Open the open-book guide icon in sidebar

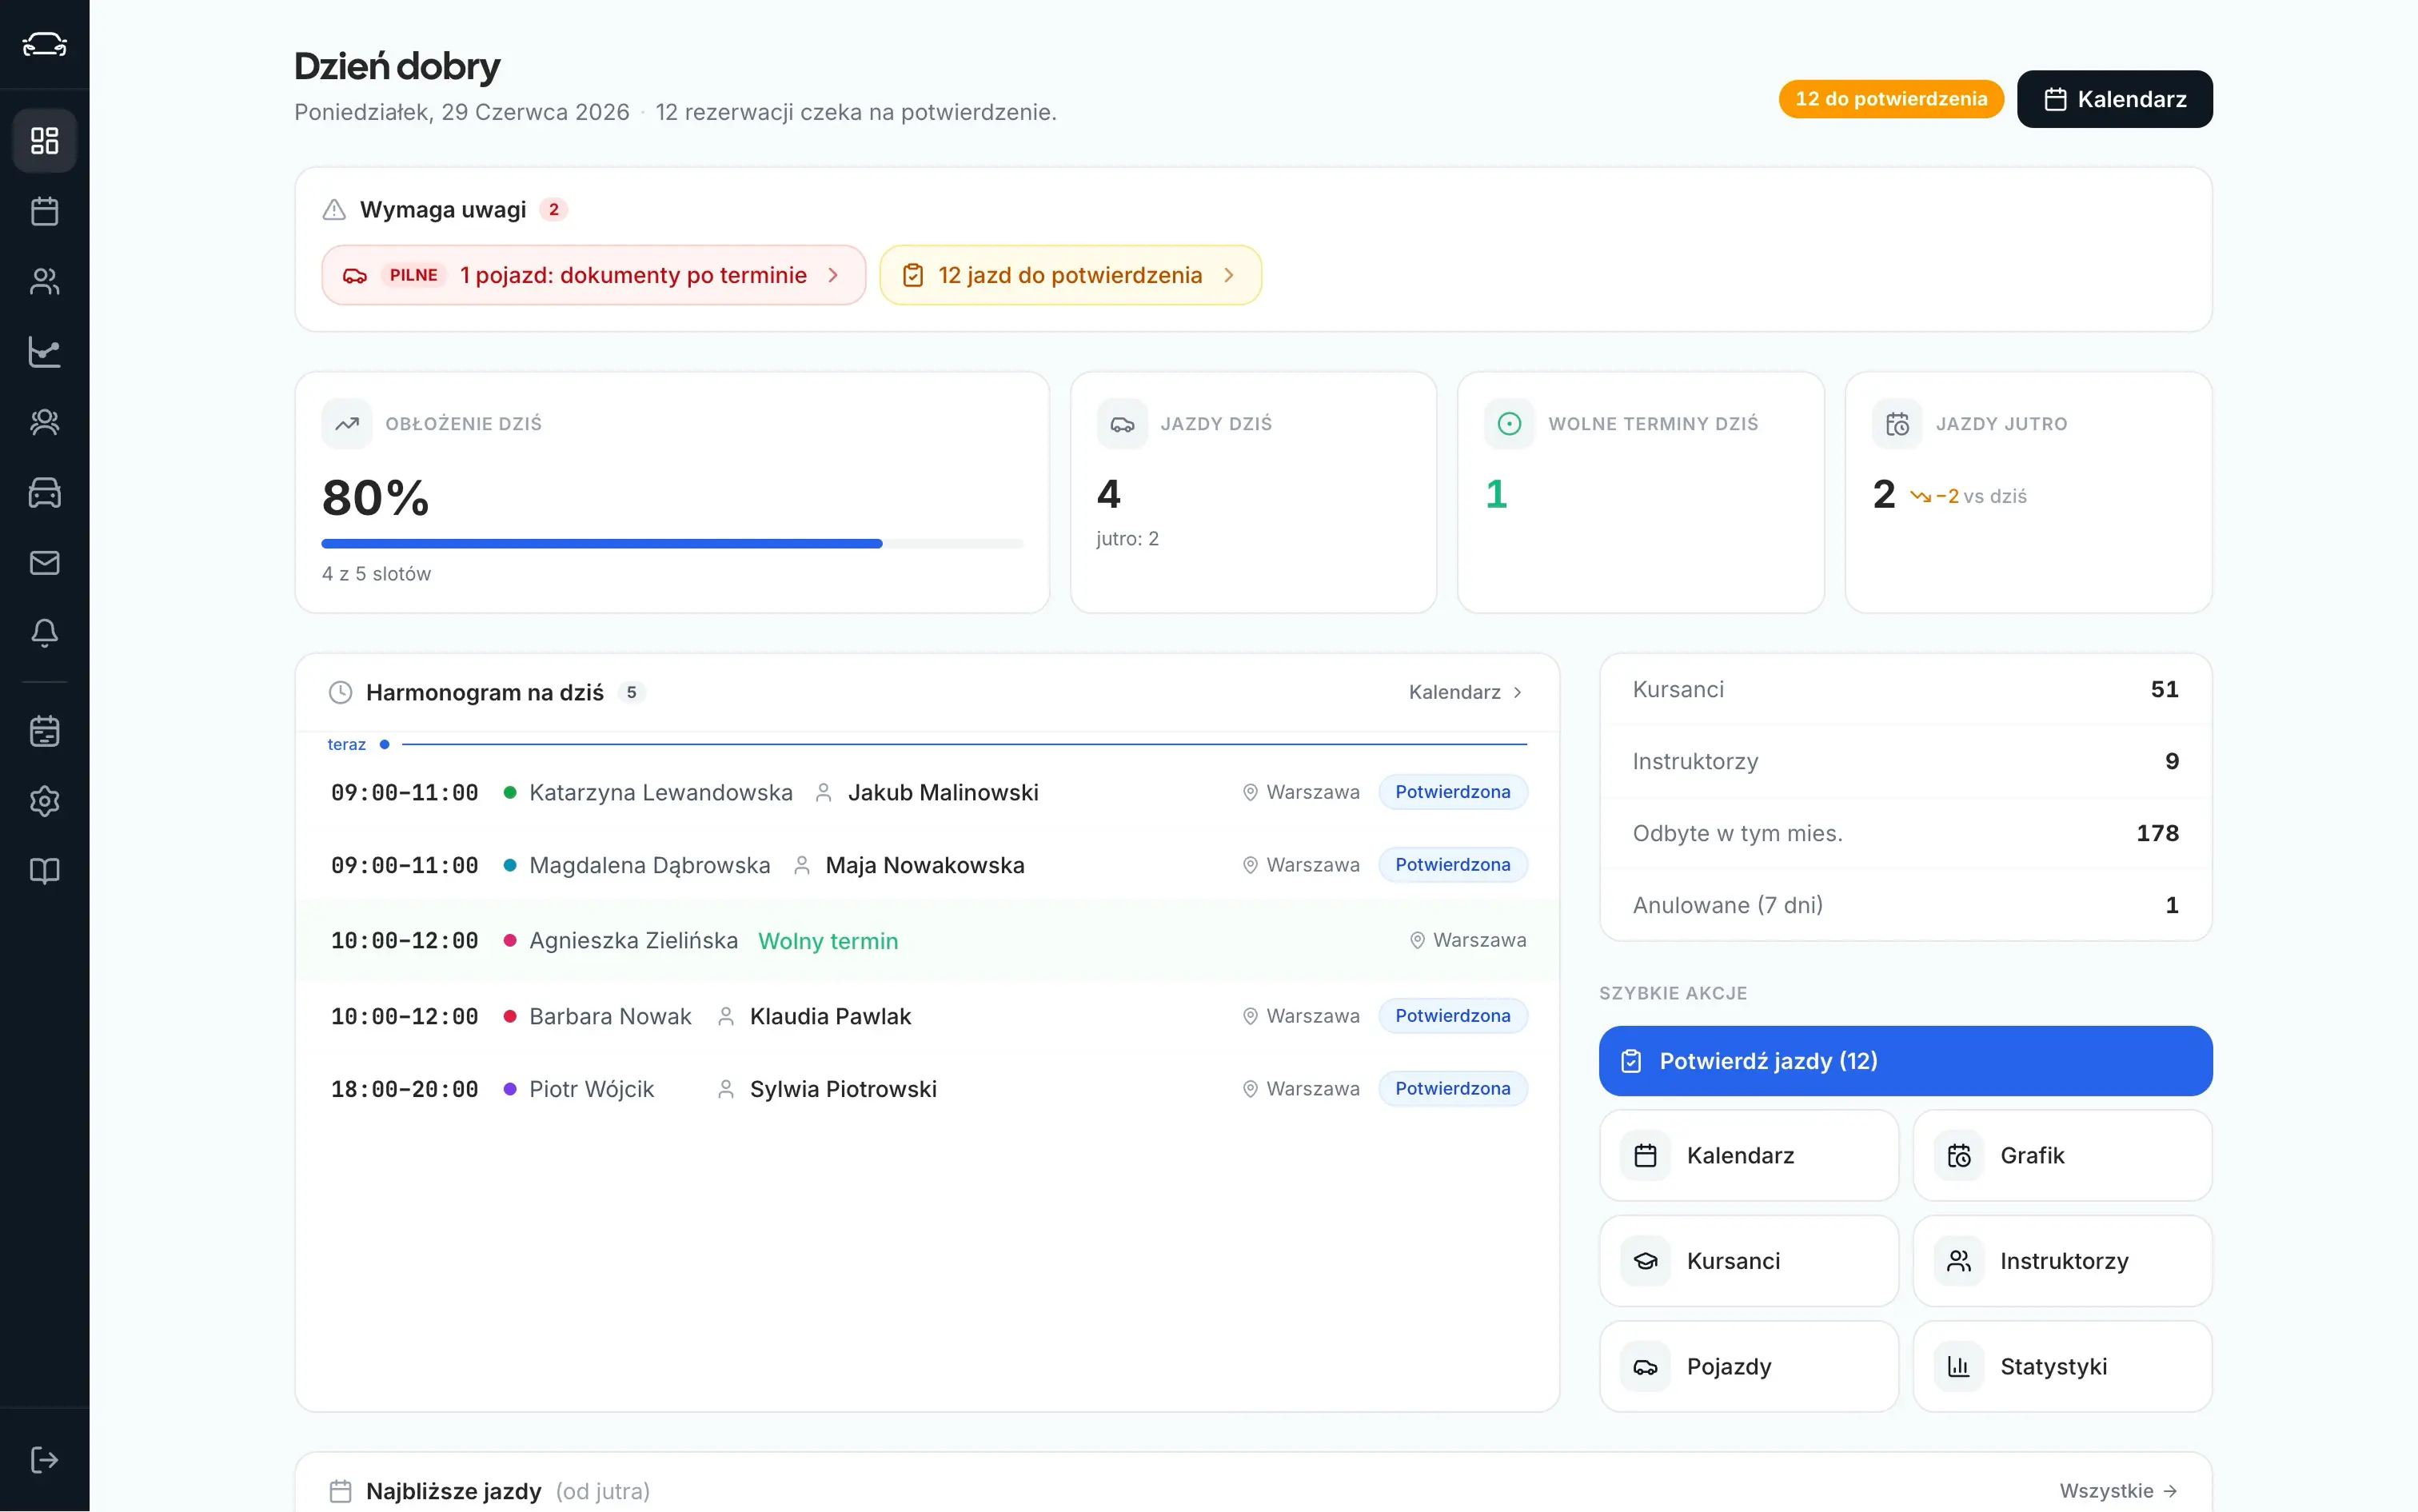click(44, 871)
